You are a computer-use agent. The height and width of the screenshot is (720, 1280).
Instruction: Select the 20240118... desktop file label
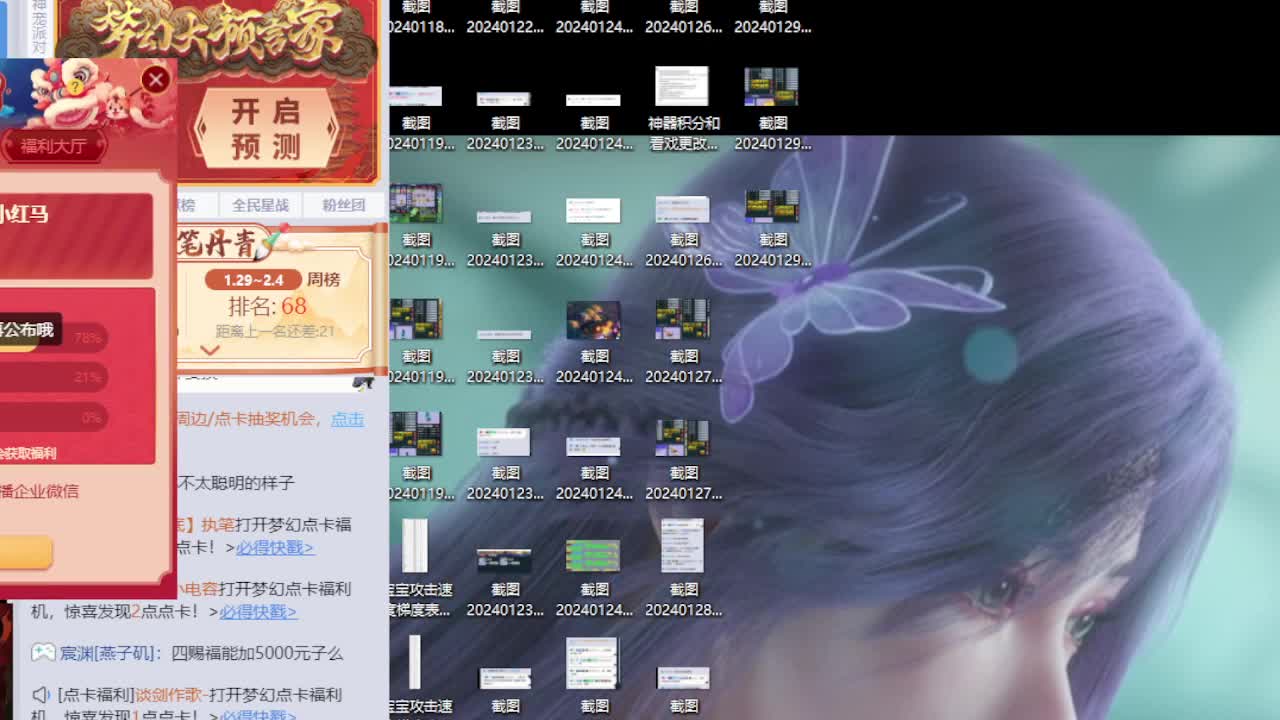click(421, 27)
